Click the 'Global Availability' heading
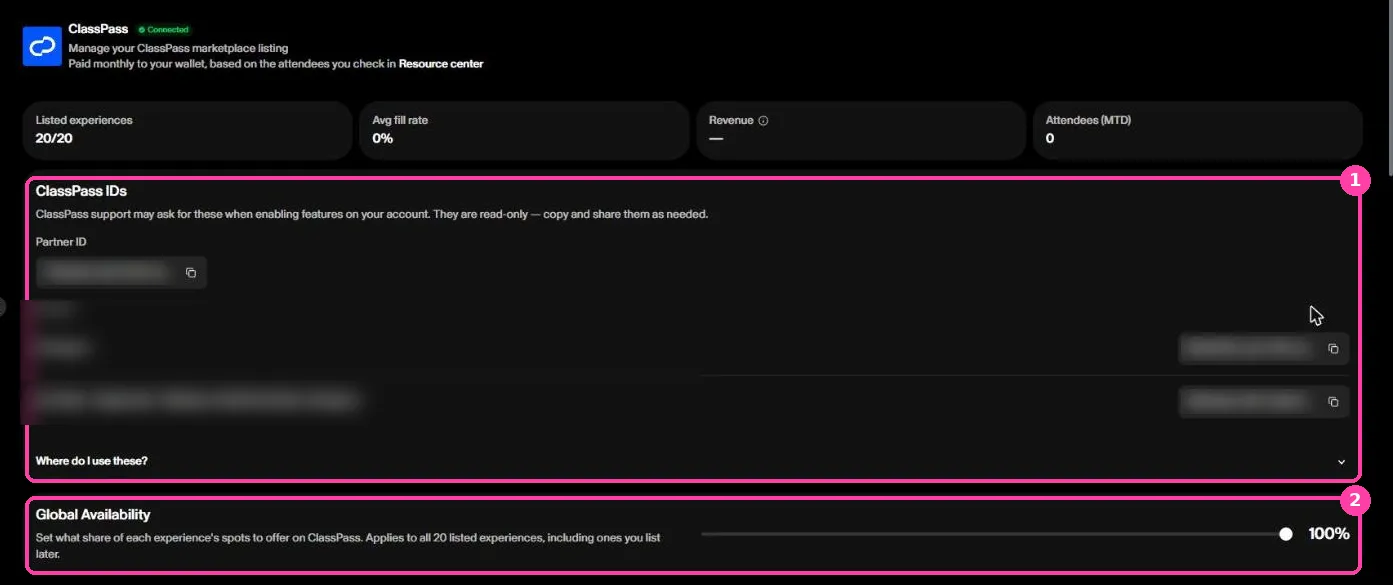Screen dimensions: 1393x585 click(x=93, y=515)
